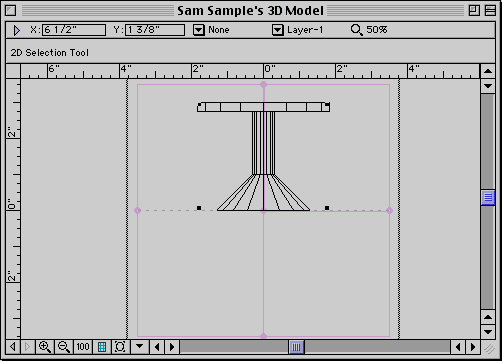The image size is (502, 361).
Task: Click the 'Sam Sample's 3D Model' window title
Action: [x=250, y=11]
